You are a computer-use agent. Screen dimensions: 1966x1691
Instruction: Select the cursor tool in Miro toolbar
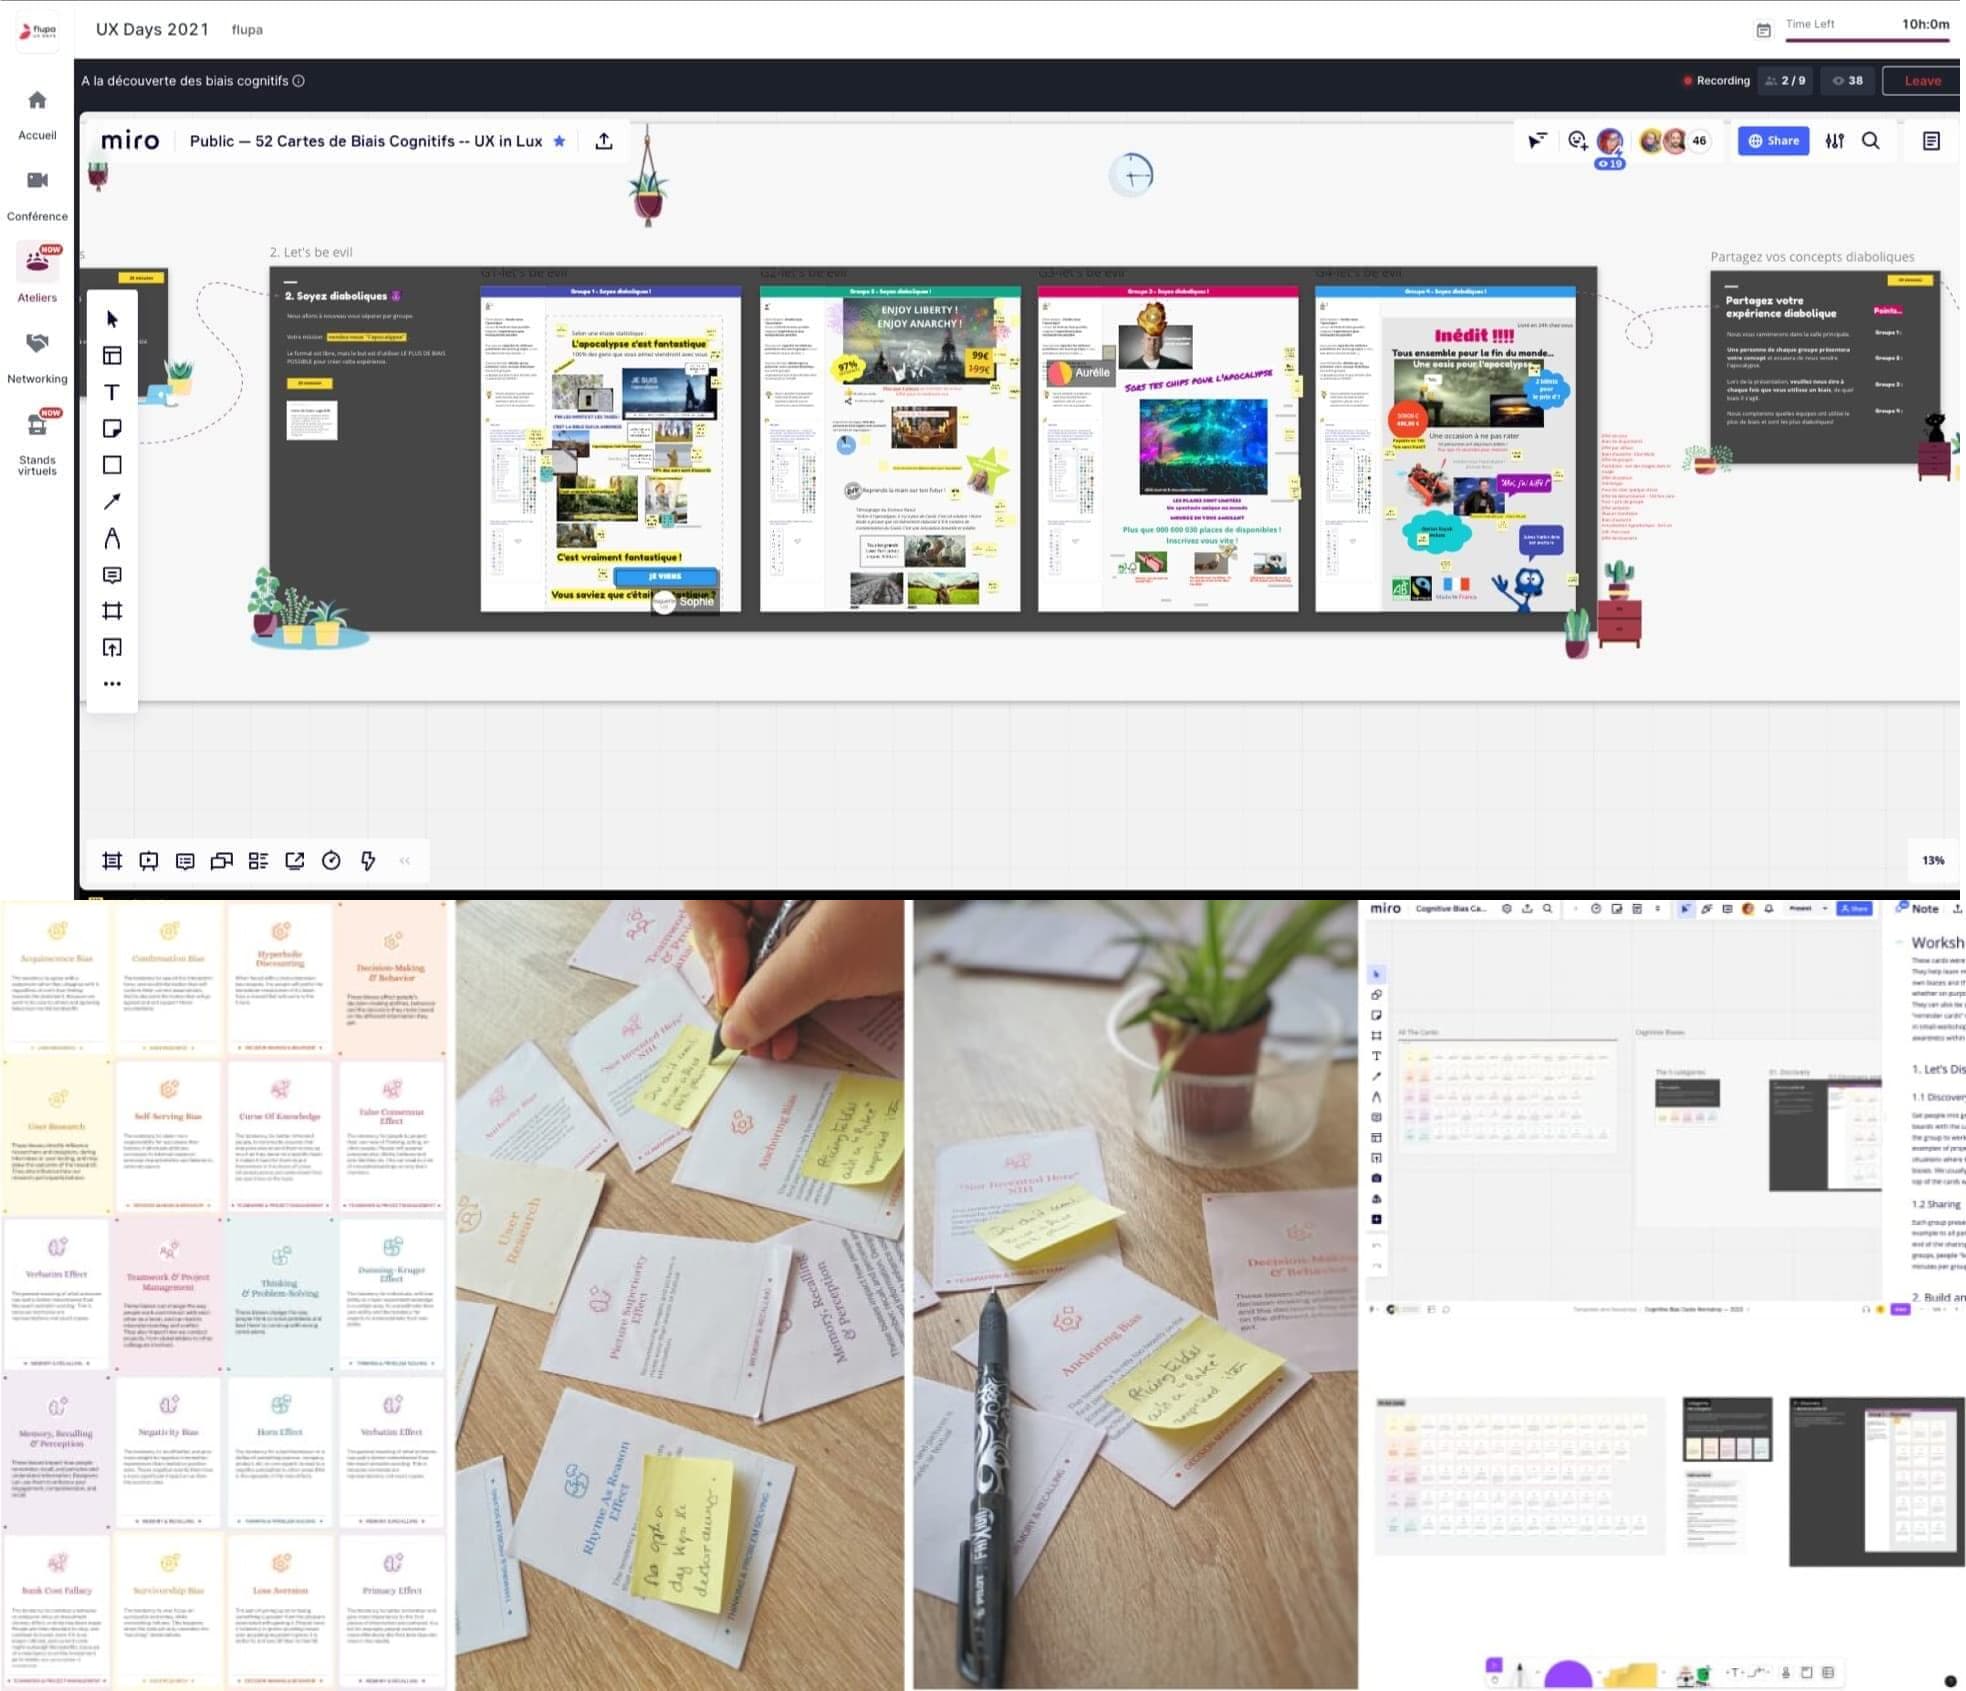tap(112, 319)
